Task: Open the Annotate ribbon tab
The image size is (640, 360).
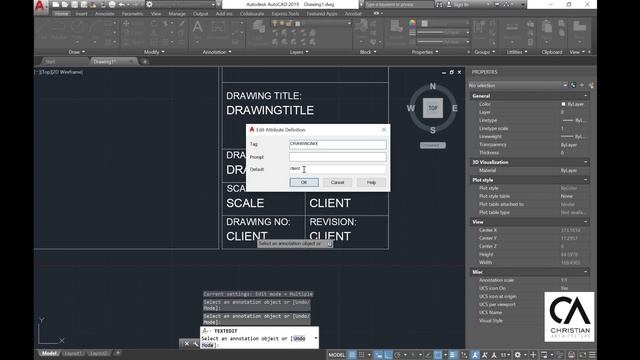Action: [x=104, y=13]
